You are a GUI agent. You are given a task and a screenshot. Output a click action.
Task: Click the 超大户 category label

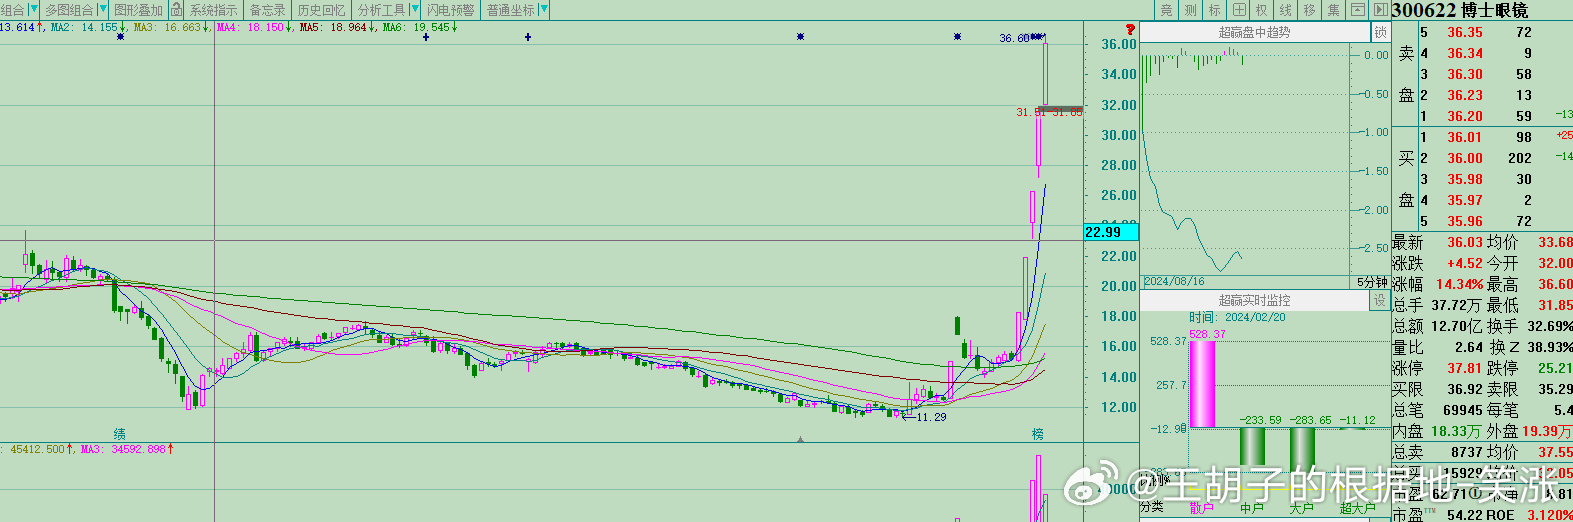pyautogui.click(x=1358, y=508)
